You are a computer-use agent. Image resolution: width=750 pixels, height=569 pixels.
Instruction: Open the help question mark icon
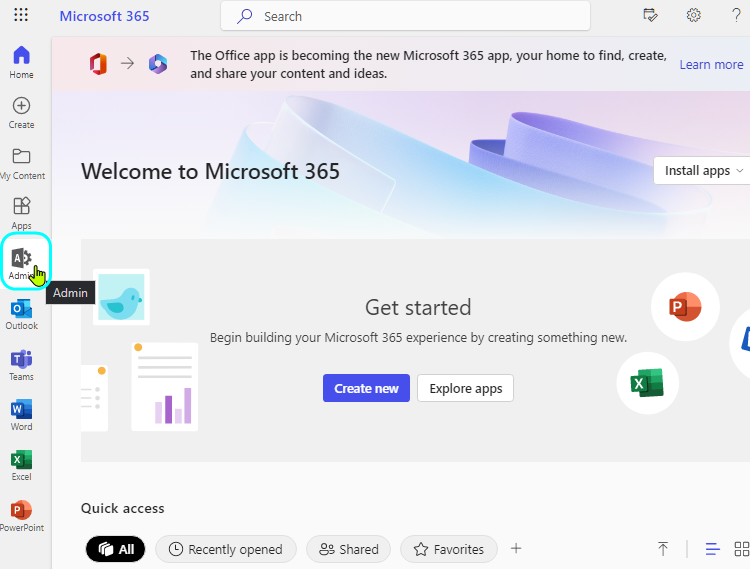(x=736, y=15)
